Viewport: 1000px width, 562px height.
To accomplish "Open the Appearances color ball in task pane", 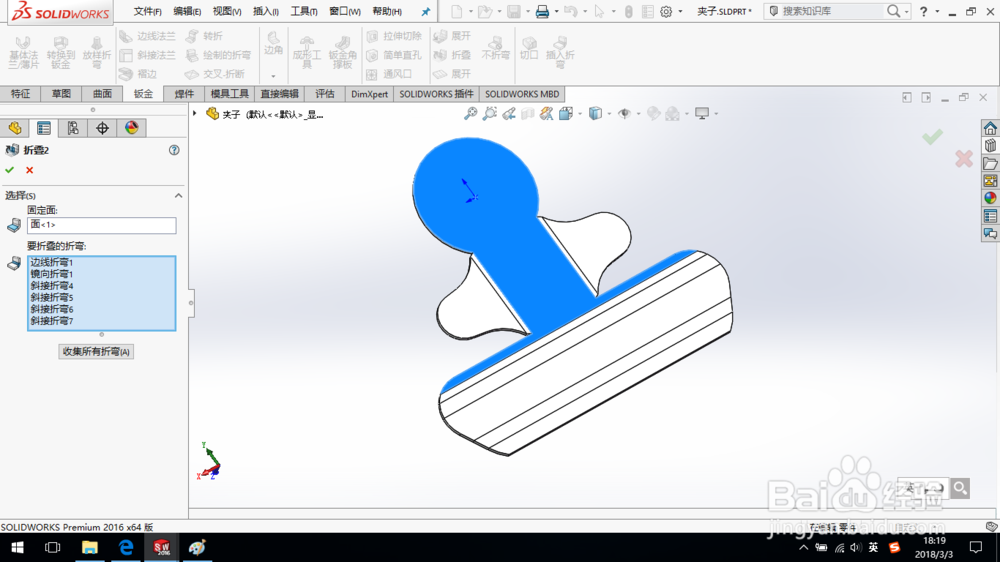I will (x=990, y=198).
